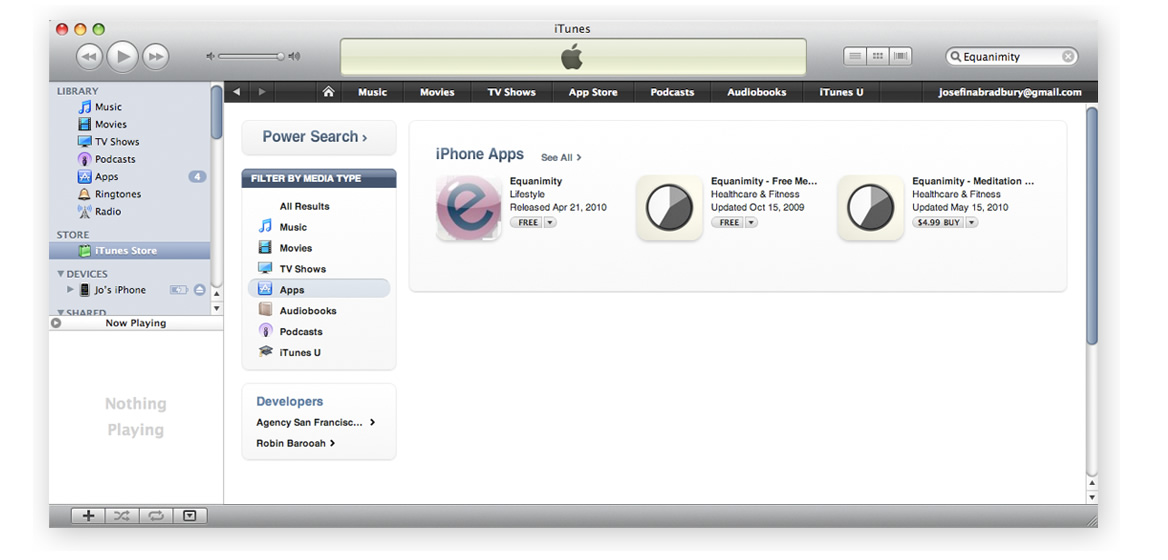The width and height of the screenshot is (1168, 560).
Task: Filter results by TV Shows
Action: (302, 269)
